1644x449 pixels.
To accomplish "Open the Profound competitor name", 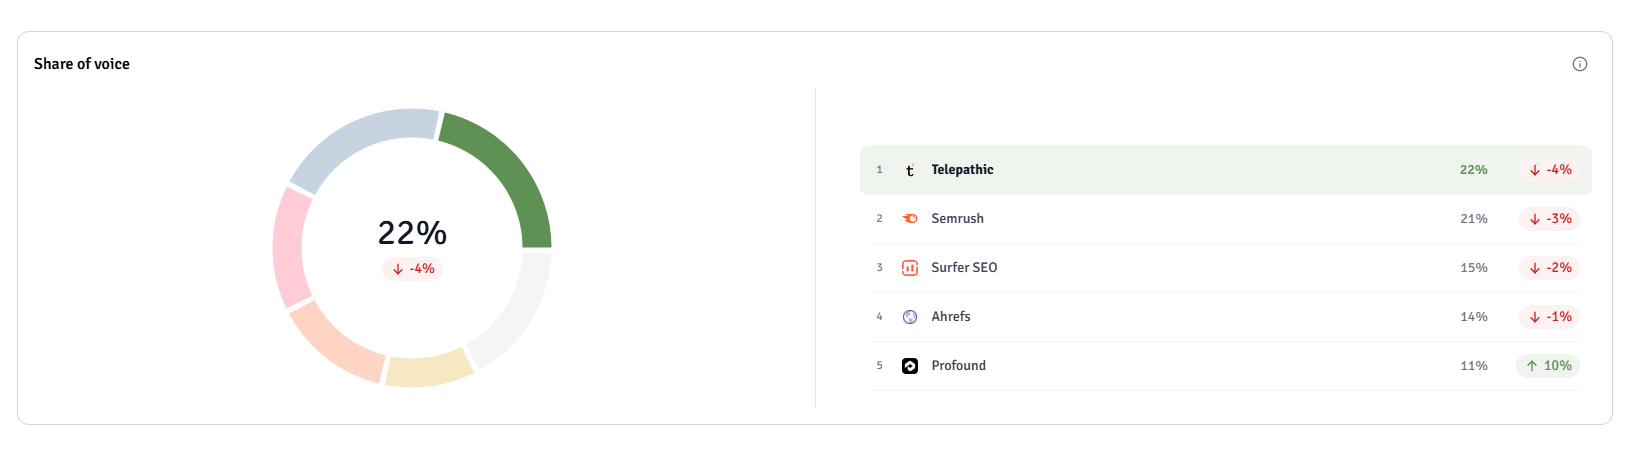I will pyautogui.click(x=958, y=365).
